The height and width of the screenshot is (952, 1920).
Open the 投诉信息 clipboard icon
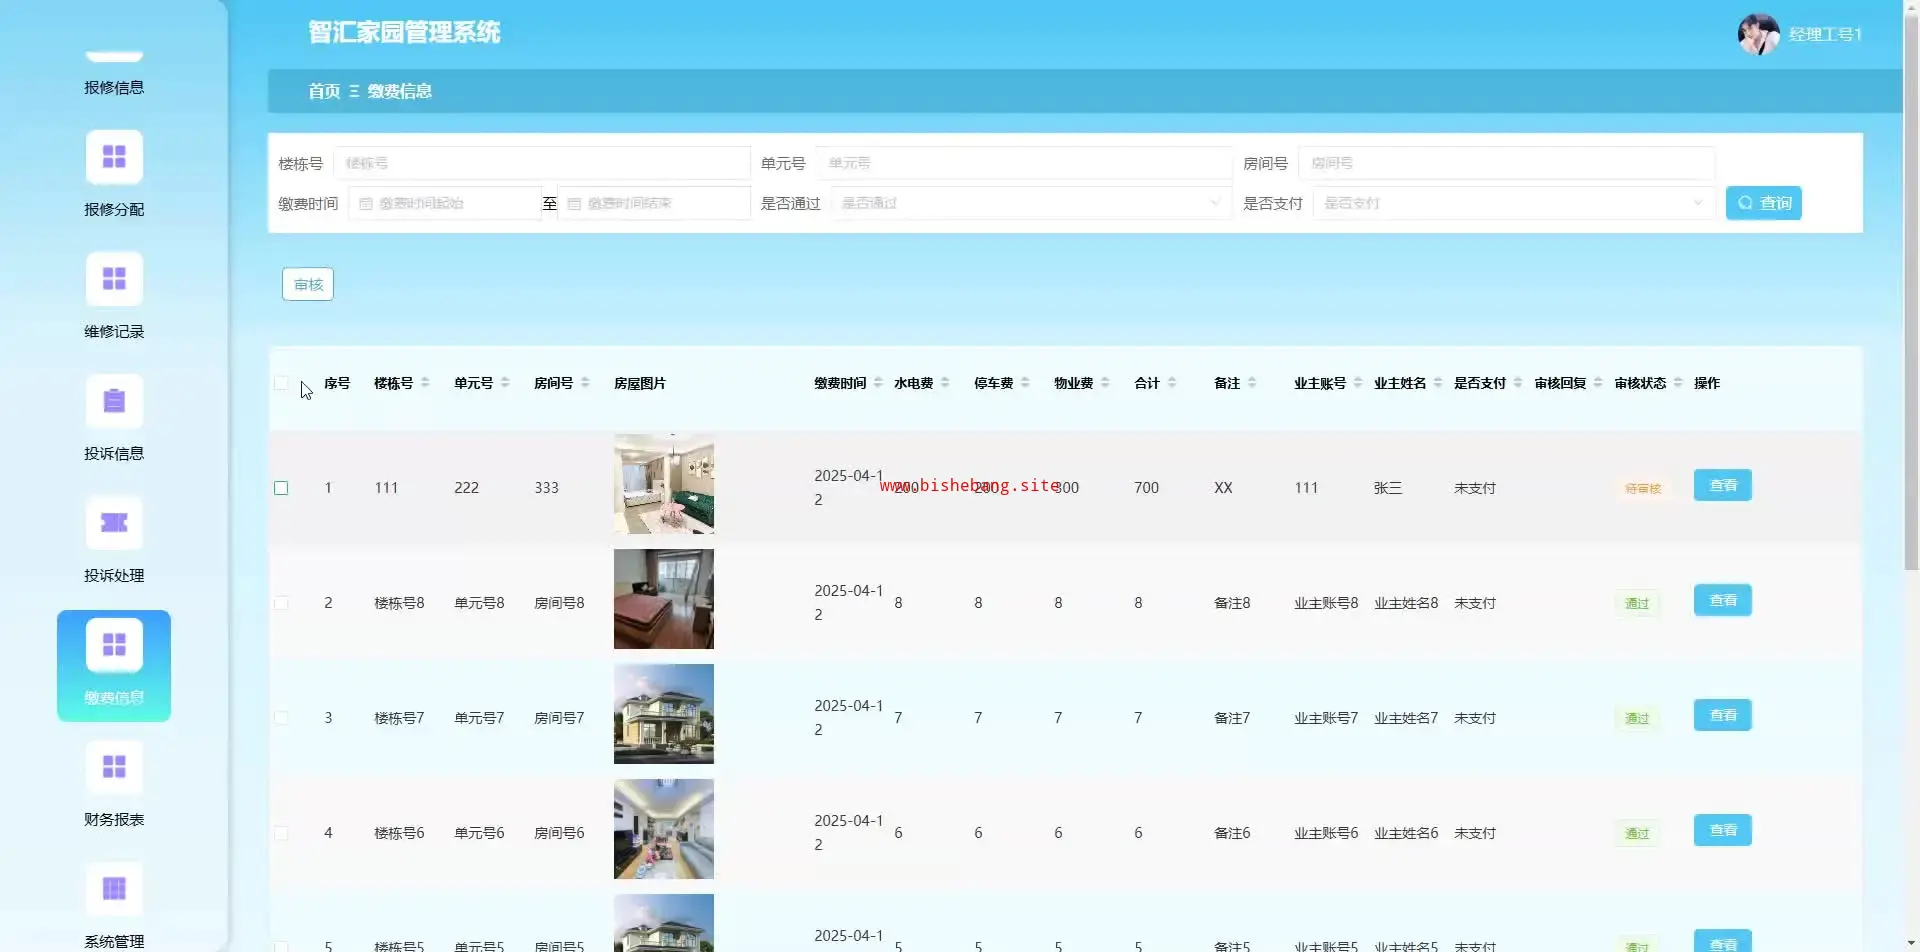tap(114, 401)
